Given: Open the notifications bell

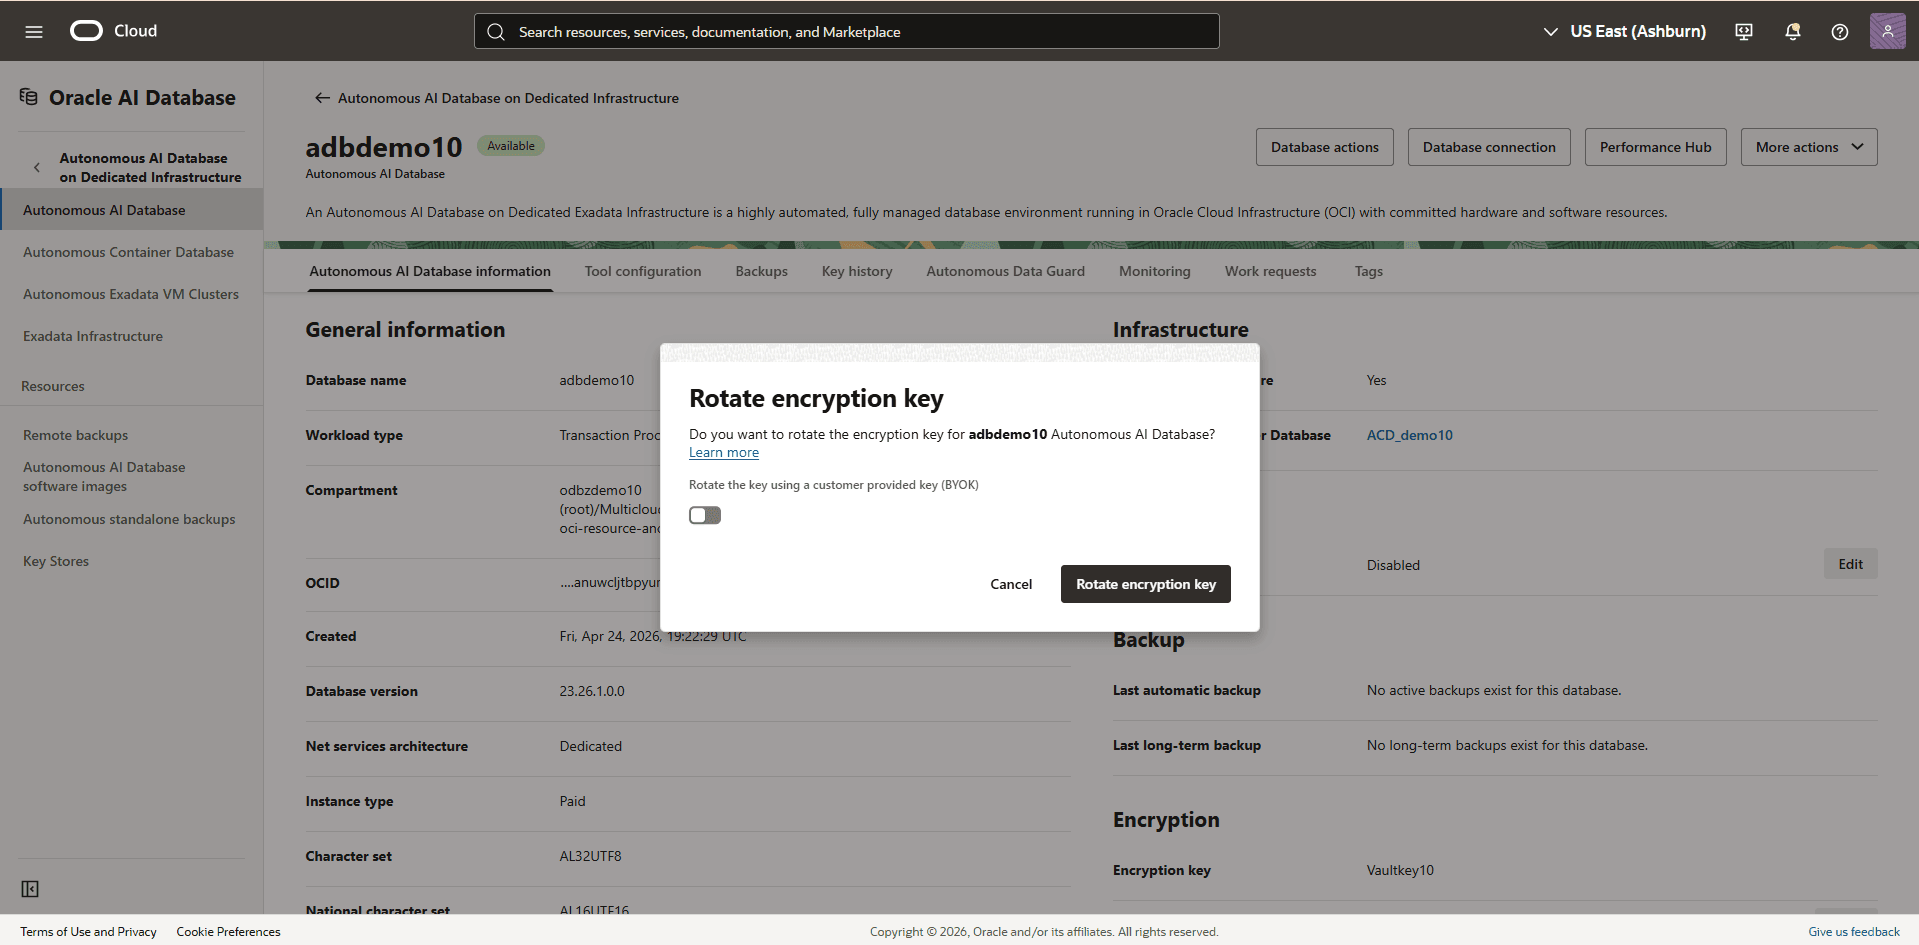Looking at the screenshot, I should pyautogui.click(x=1792, y=32).
